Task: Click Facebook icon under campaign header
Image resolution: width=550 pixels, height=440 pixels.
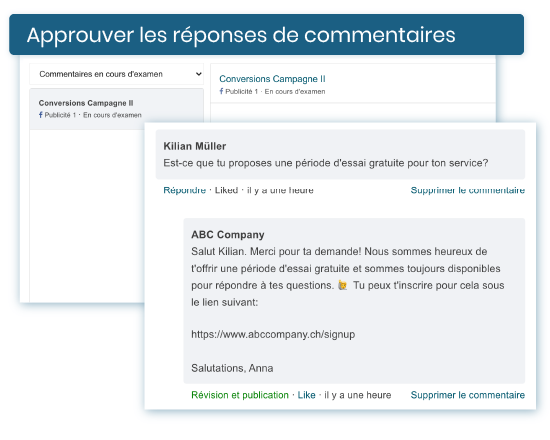Action: pos(221,91)
